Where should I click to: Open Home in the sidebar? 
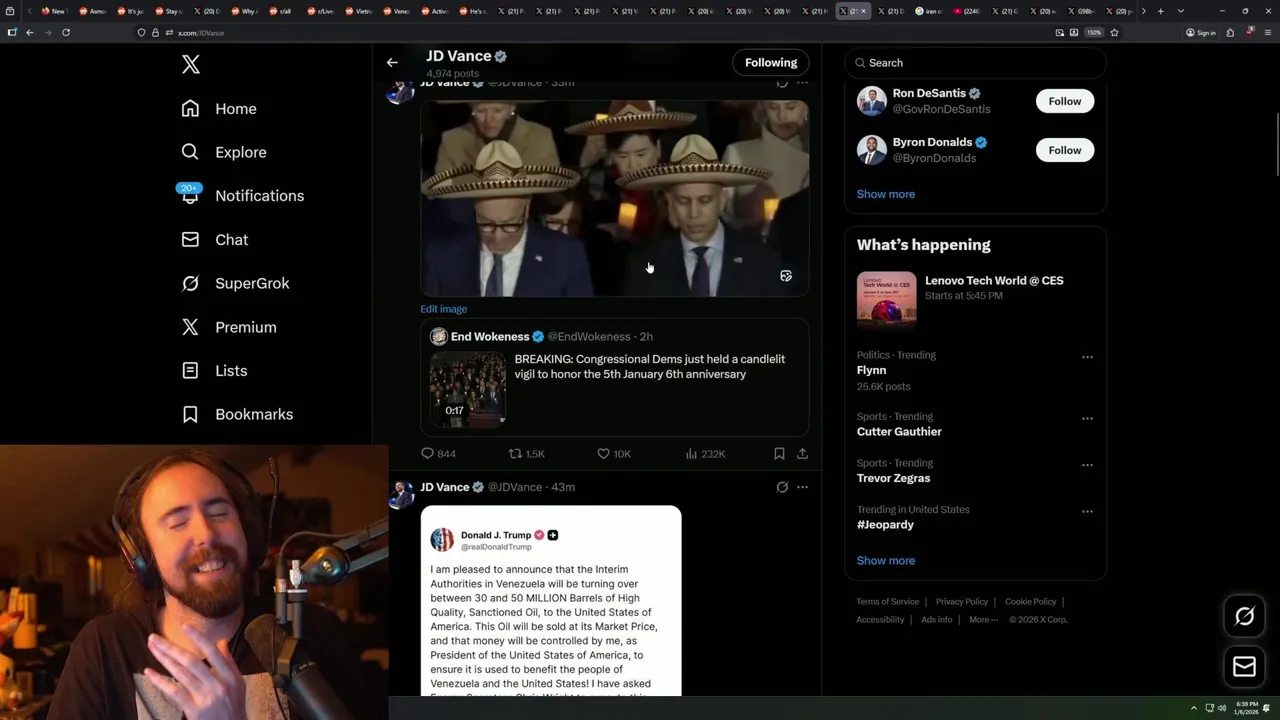click(219, 109)
